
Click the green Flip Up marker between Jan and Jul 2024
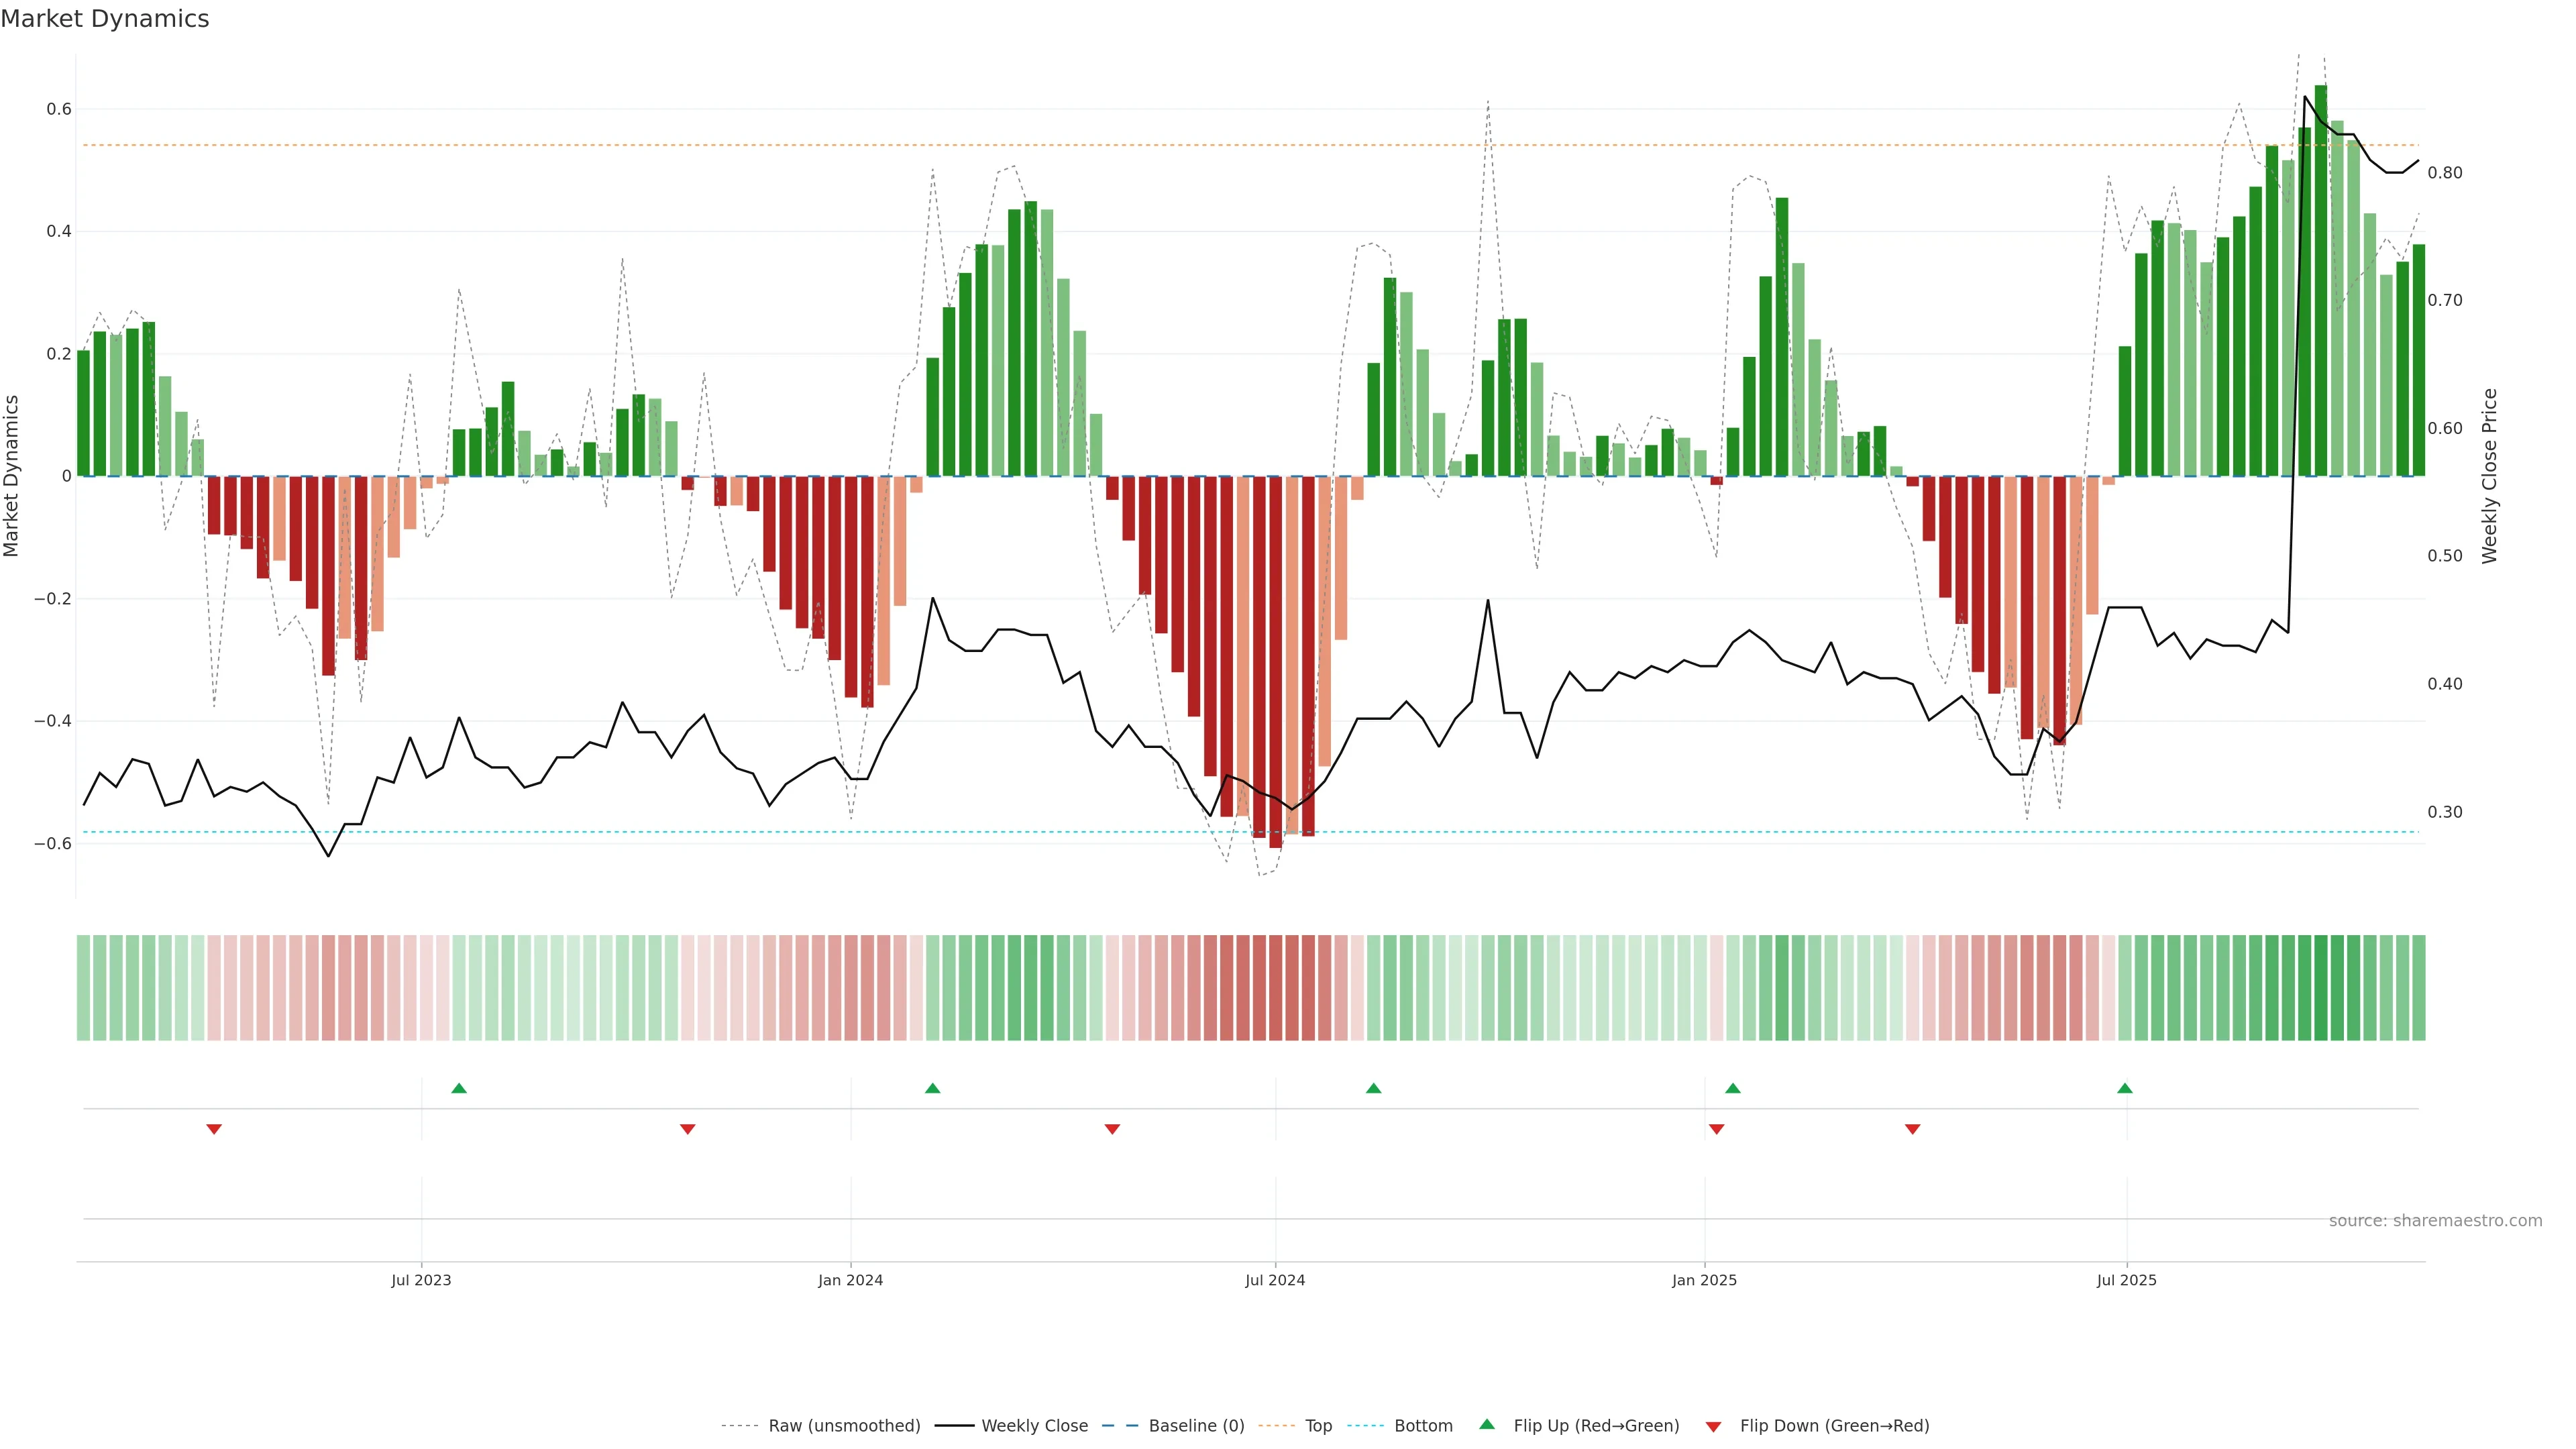point(933,1088)
